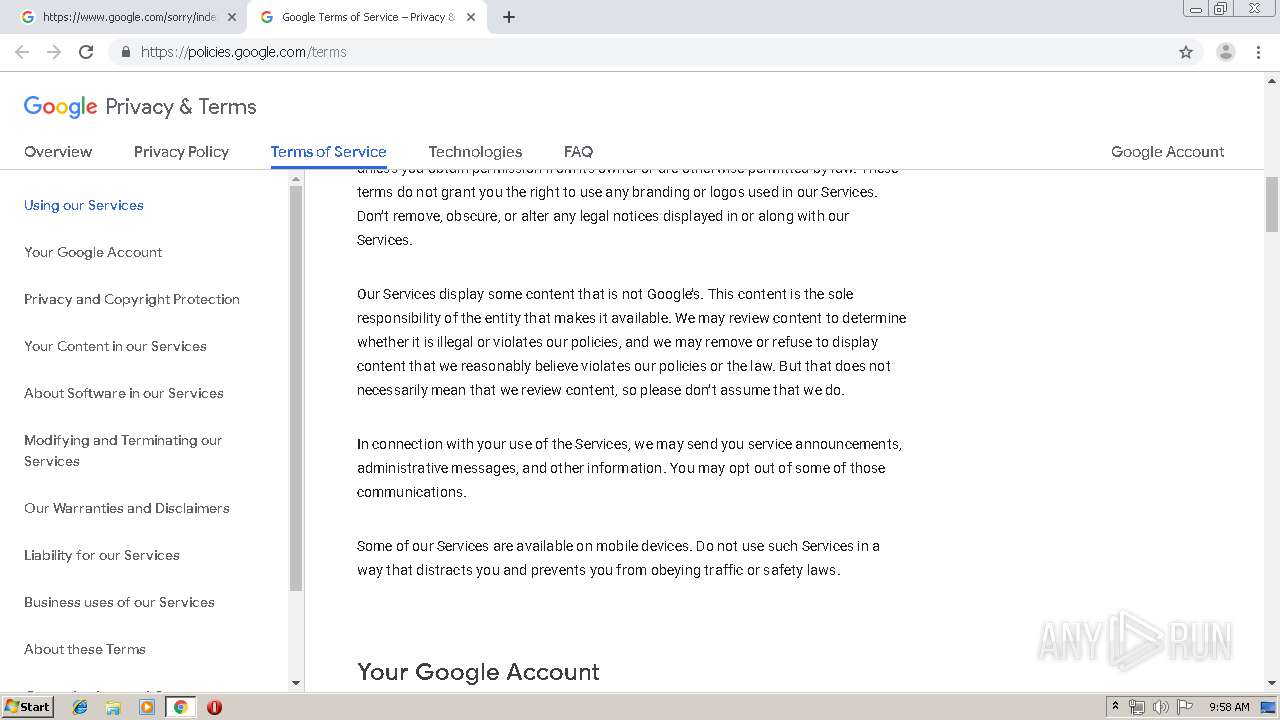Click the taskbar volume speaker icon

tap(1160, 707)
